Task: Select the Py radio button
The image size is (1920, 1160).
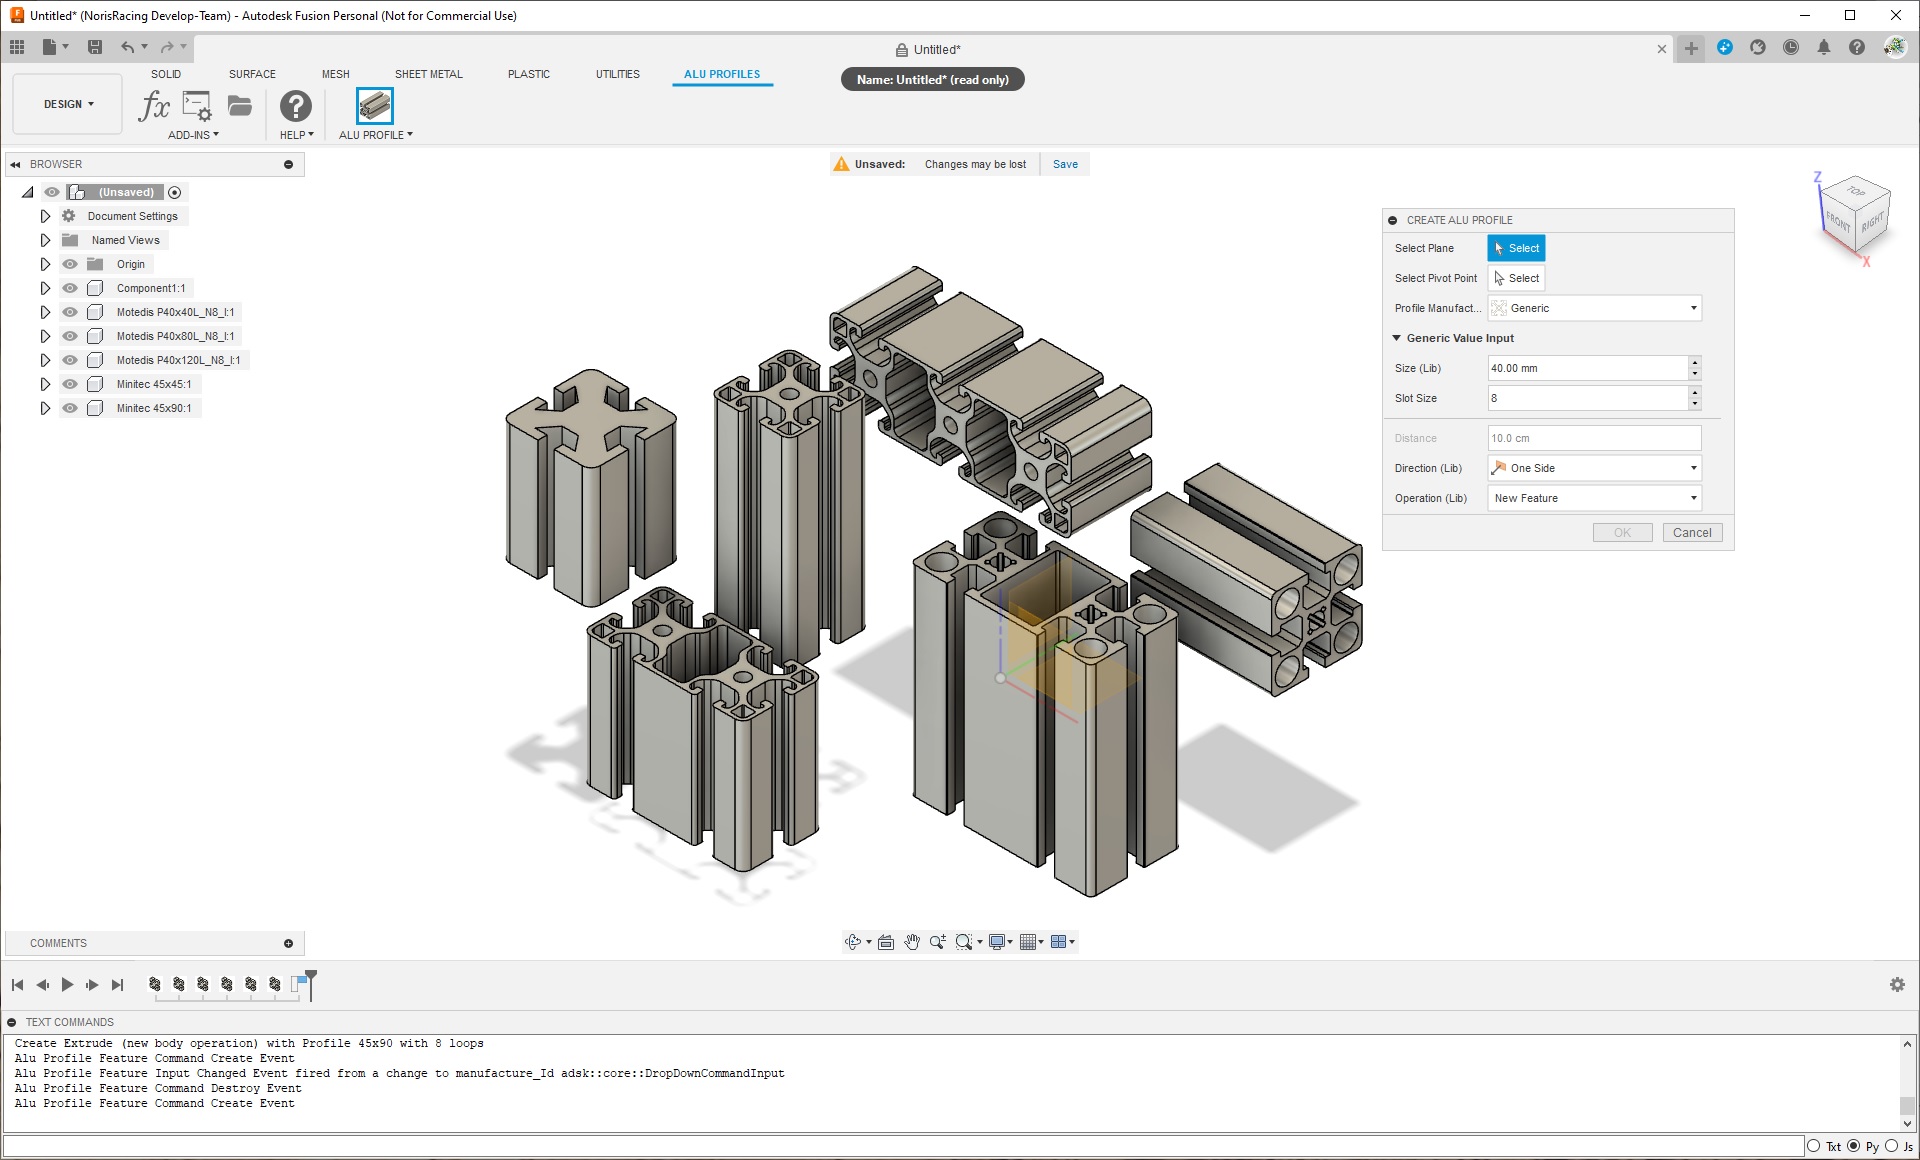Action: 1853,1146
